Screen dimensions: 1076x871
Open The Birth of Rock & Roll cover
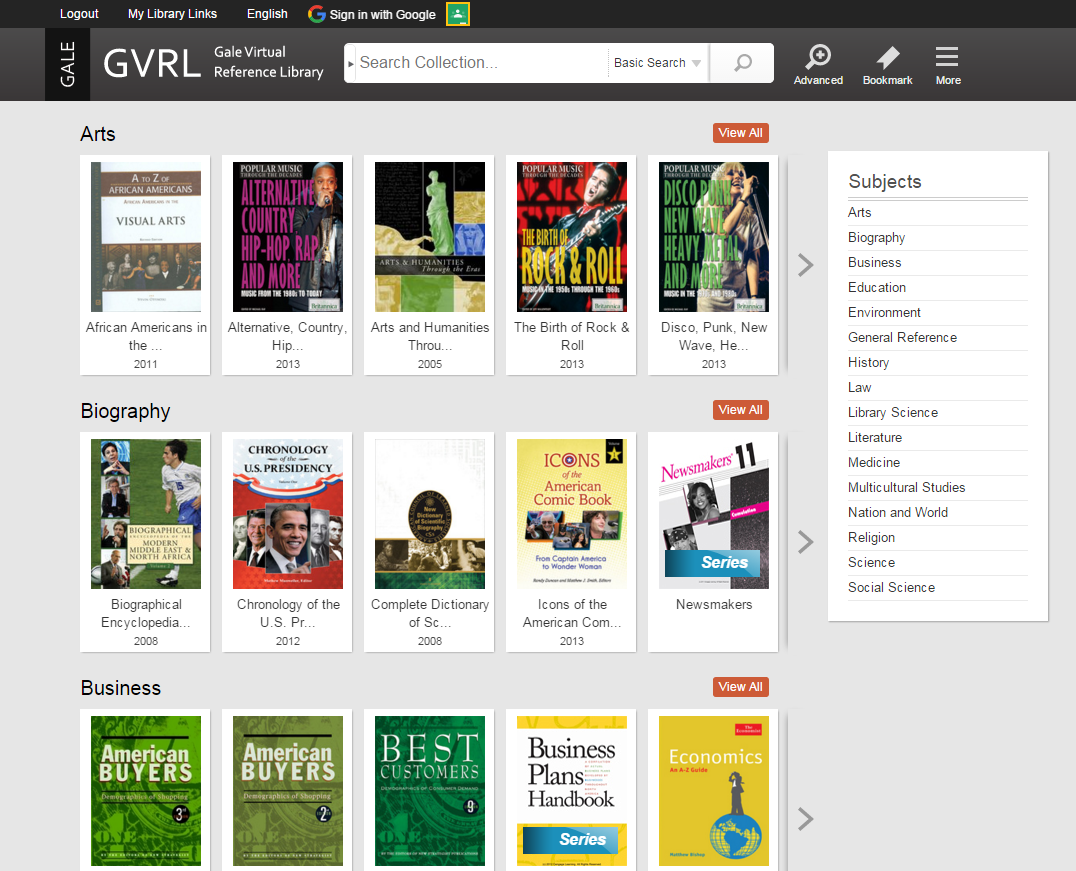point(571,236)
